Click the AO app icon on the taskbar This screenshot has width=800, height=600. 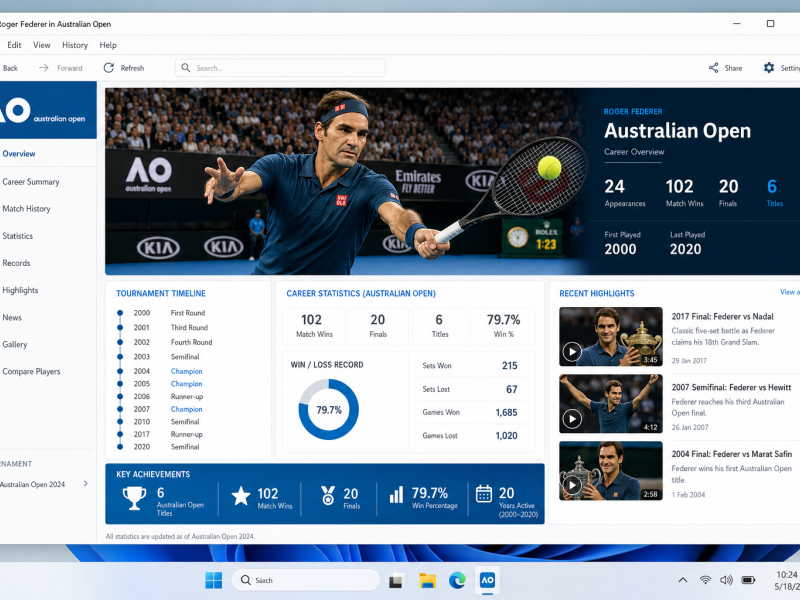click(x=487, y=580)
